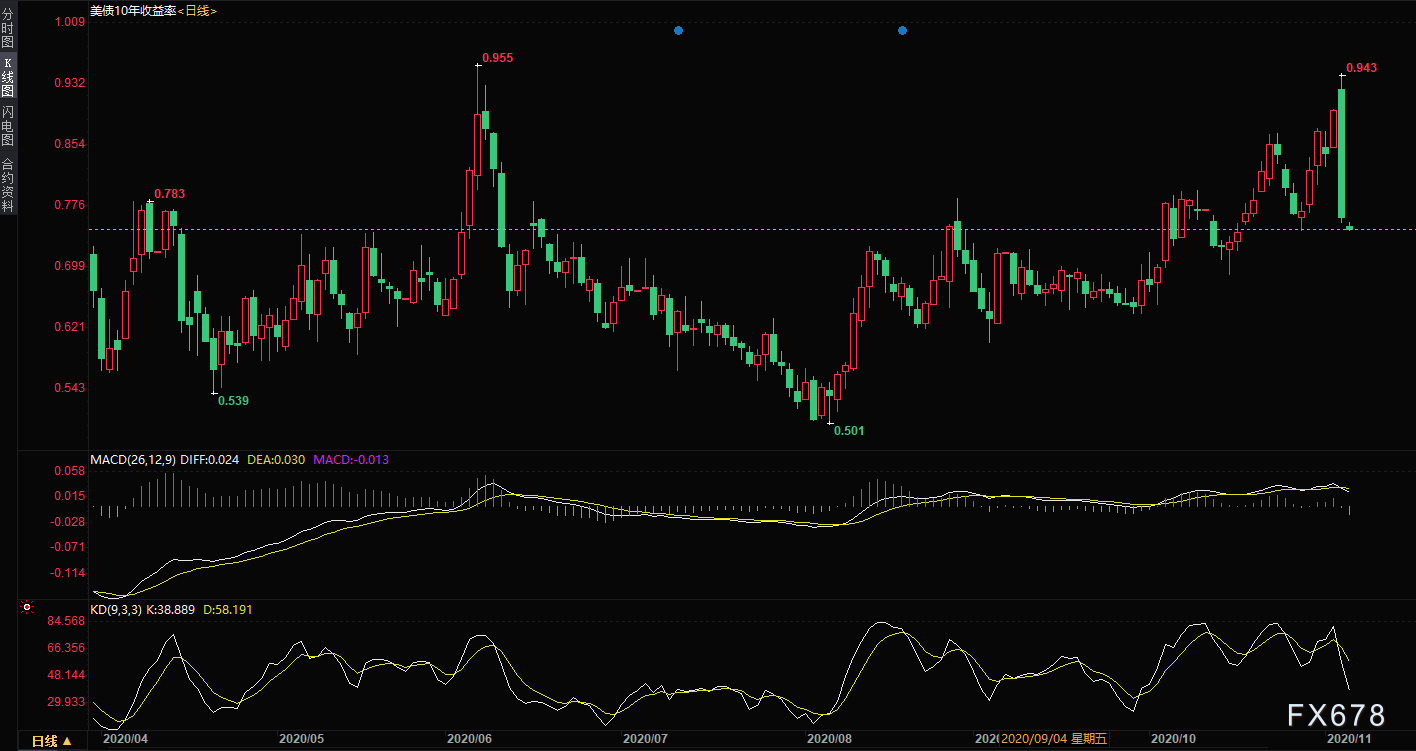Click the 0.776 value on the price axis
This screenshot has width=1416, height=751.
(x=69, y=205)
